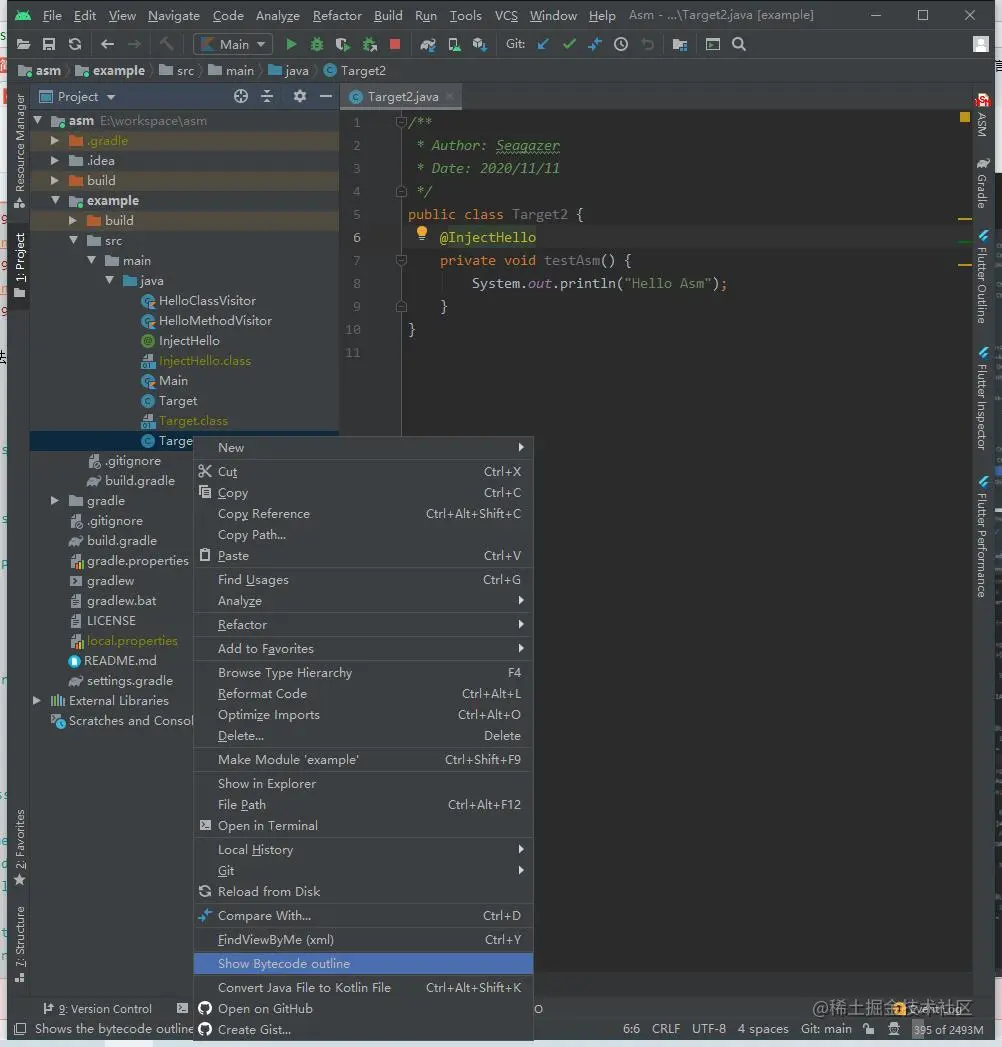Click example in the breadcrumb path
The width and height of the screenshot is (1002, 1047).
click(118, 71)
